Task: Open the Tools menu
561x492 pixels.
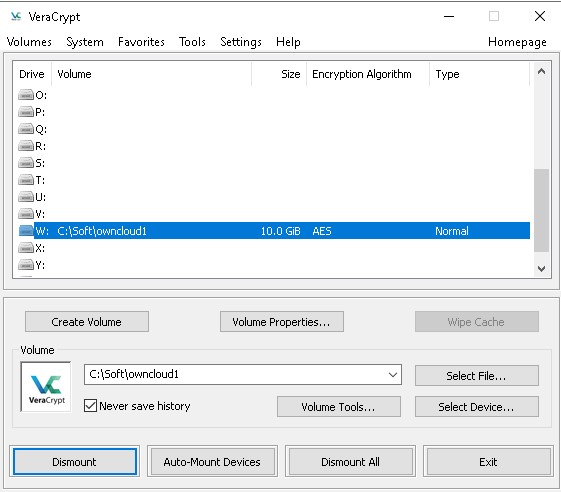Action: [x=192, y=42]
